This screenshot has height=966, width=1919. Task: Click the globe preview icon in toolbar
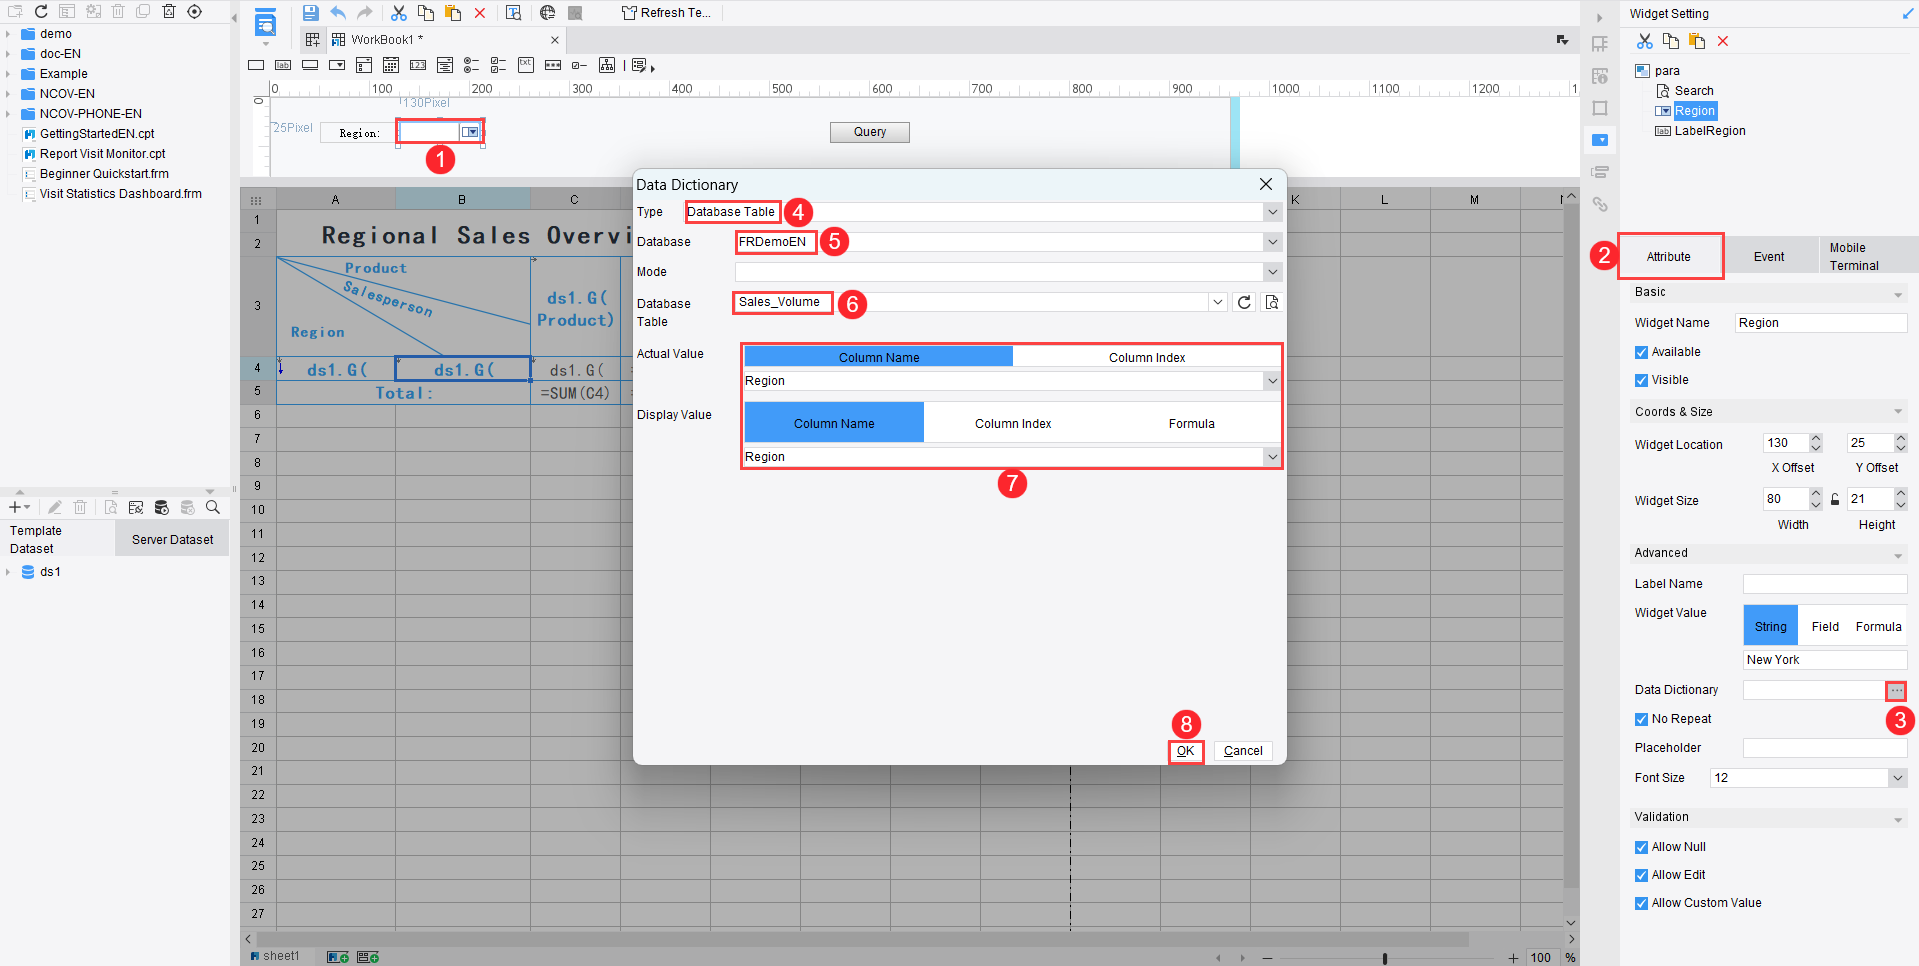[x=547, y=13]
